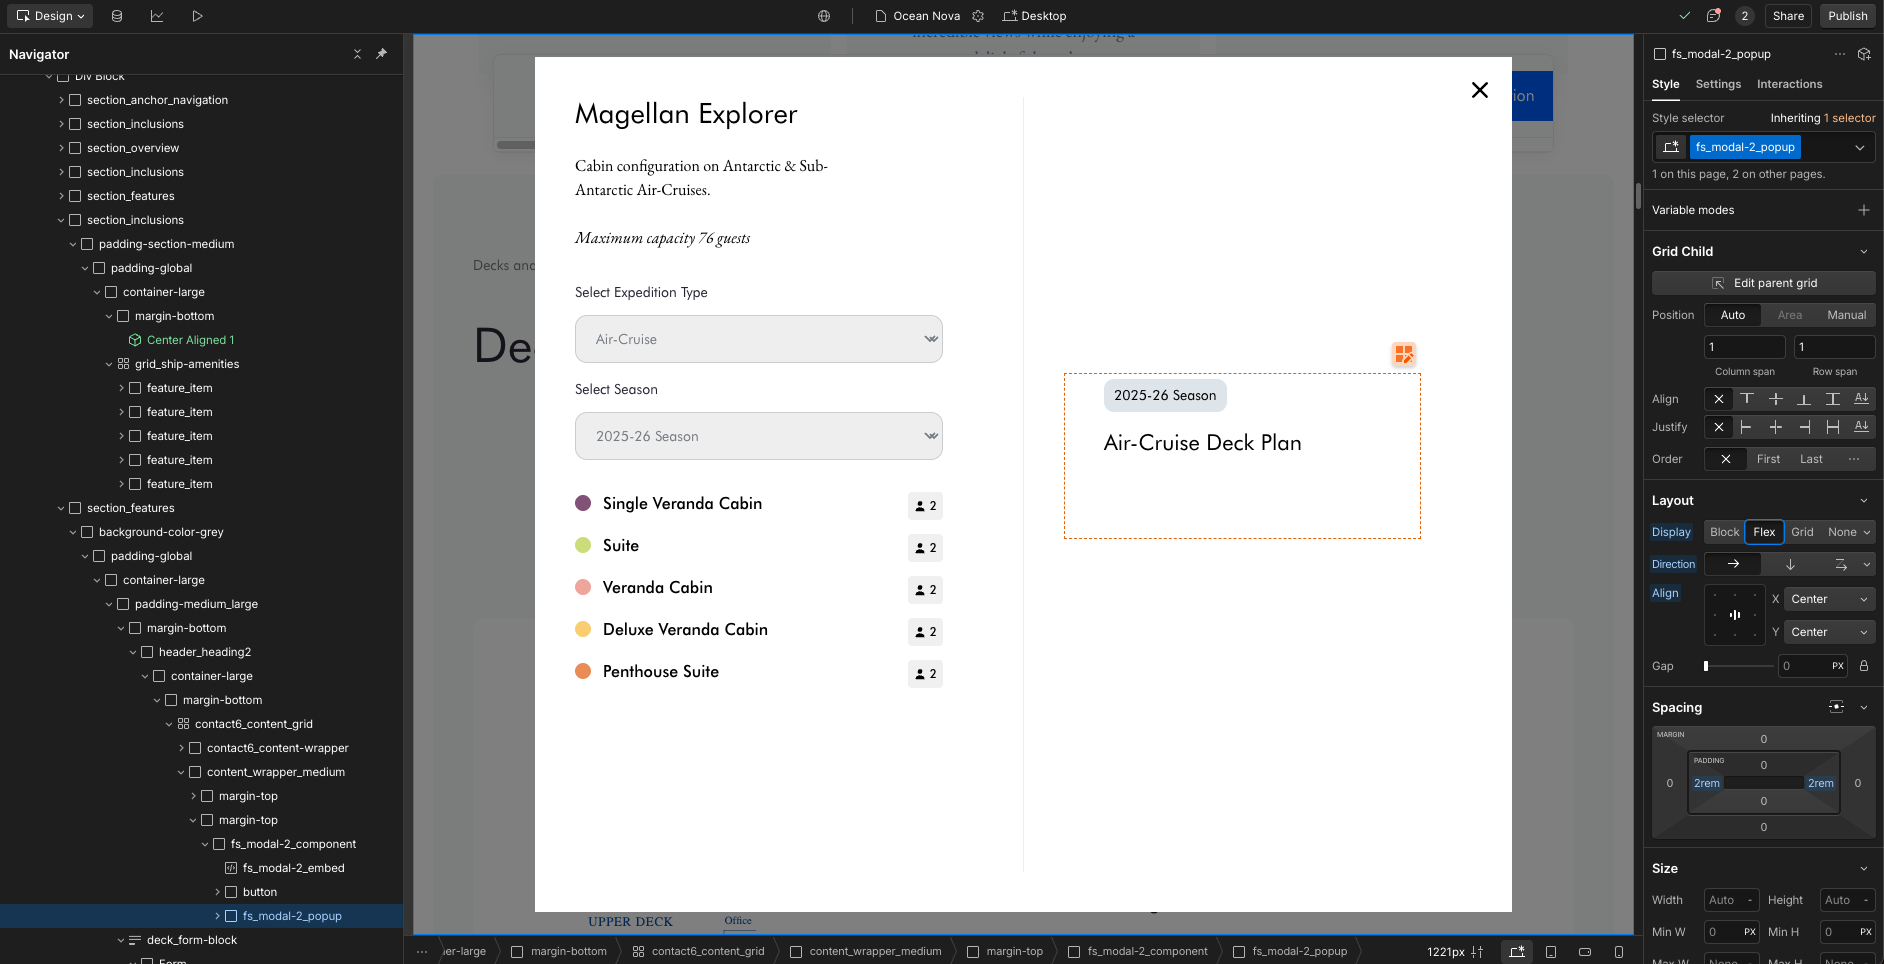Open the Y alignment Center dropdown
Screen dimensions: 1884x964
(1829, 632)
